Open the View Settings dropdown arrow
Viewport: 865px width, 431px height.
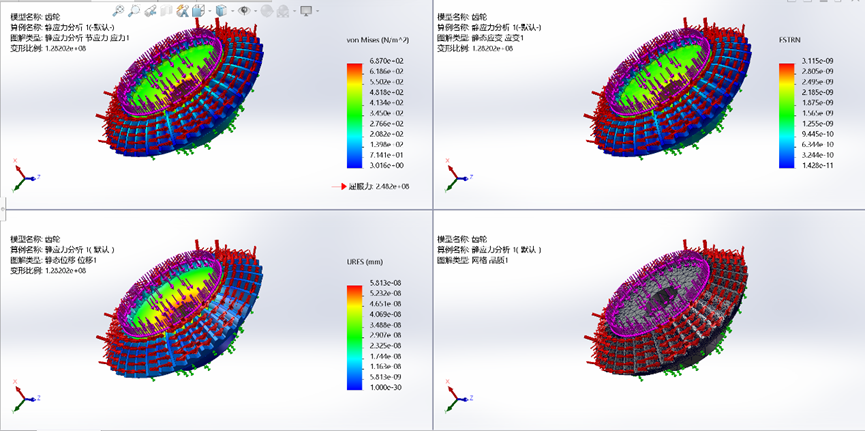coord(317,12)
